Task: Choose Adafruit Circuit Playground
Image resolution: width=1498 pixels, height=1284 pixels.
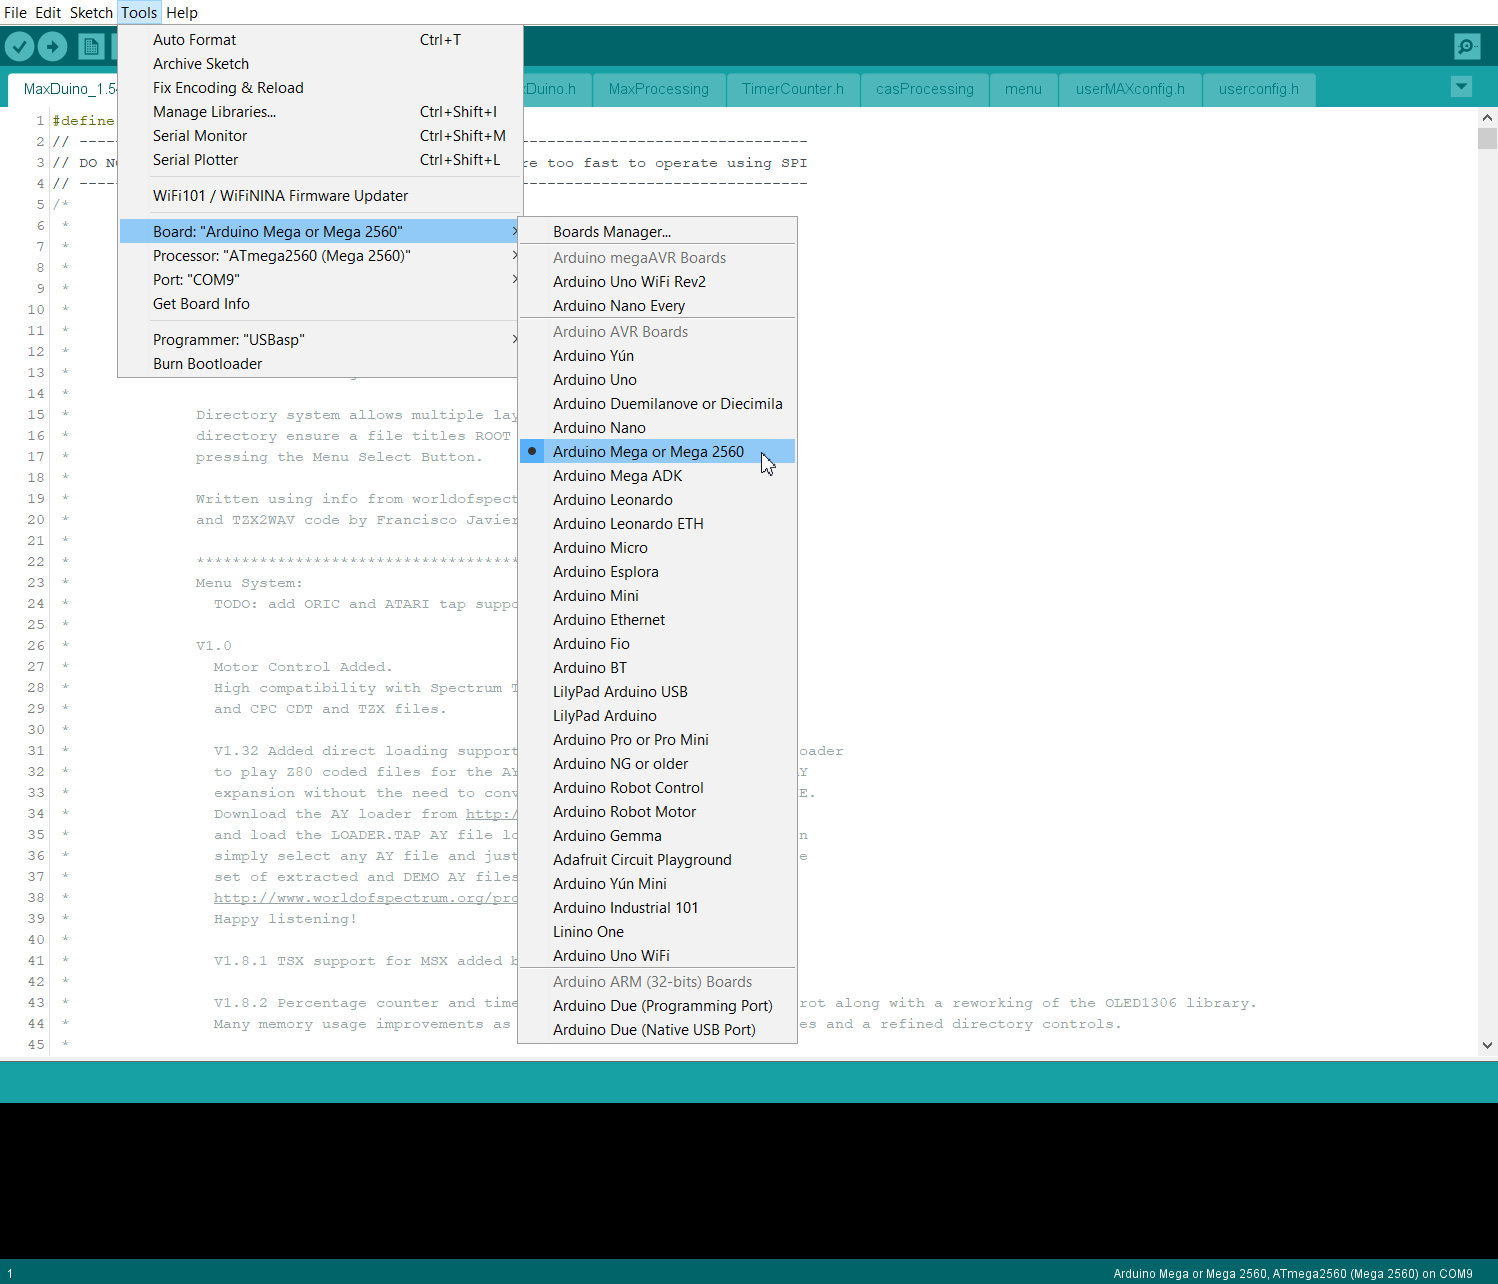Action: 657,860
